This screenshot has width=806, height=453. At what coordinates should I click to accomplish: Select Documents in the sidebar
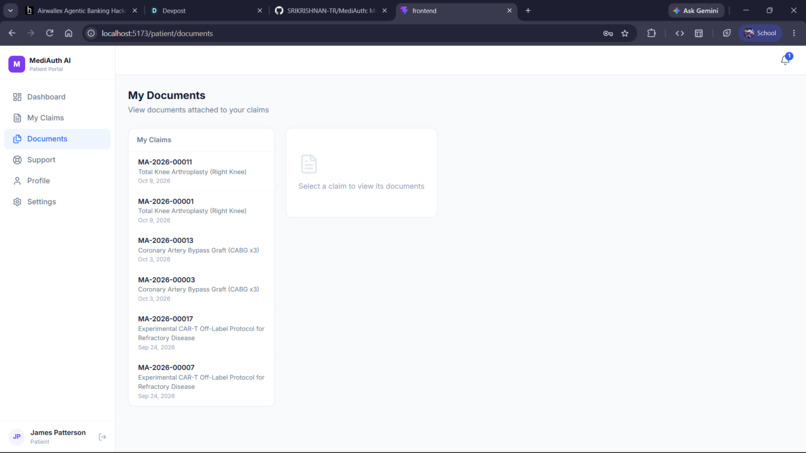(x=57, y=139)
